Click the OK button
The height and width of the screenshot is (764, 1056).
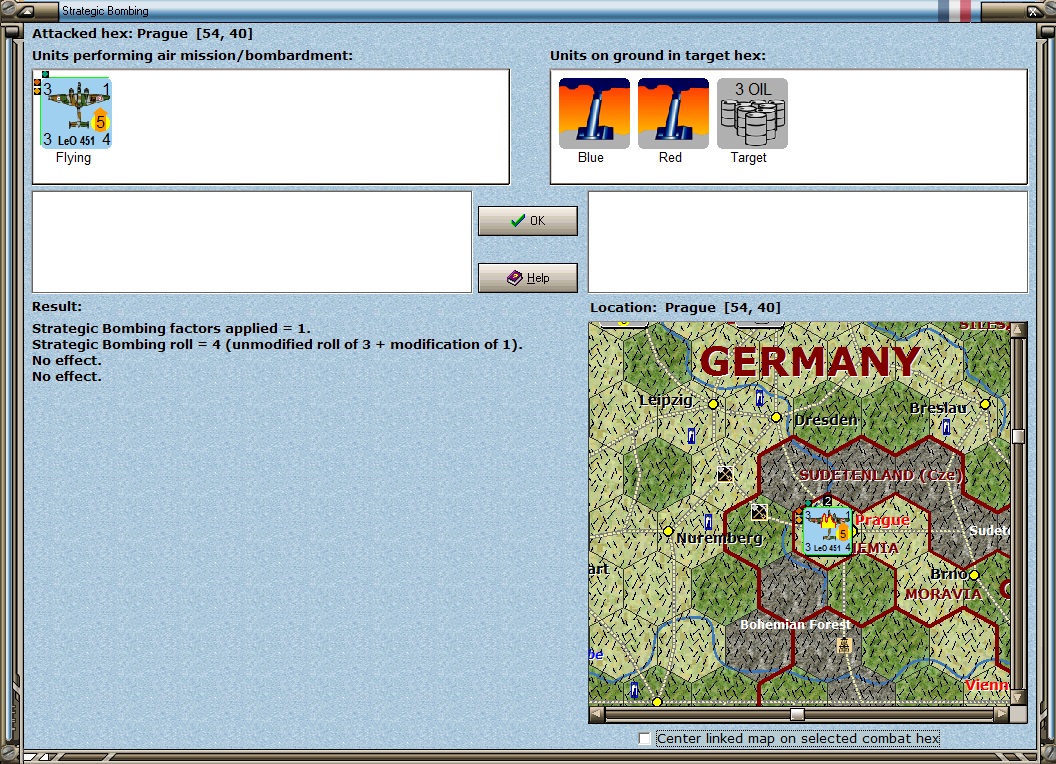pos(527,220)
